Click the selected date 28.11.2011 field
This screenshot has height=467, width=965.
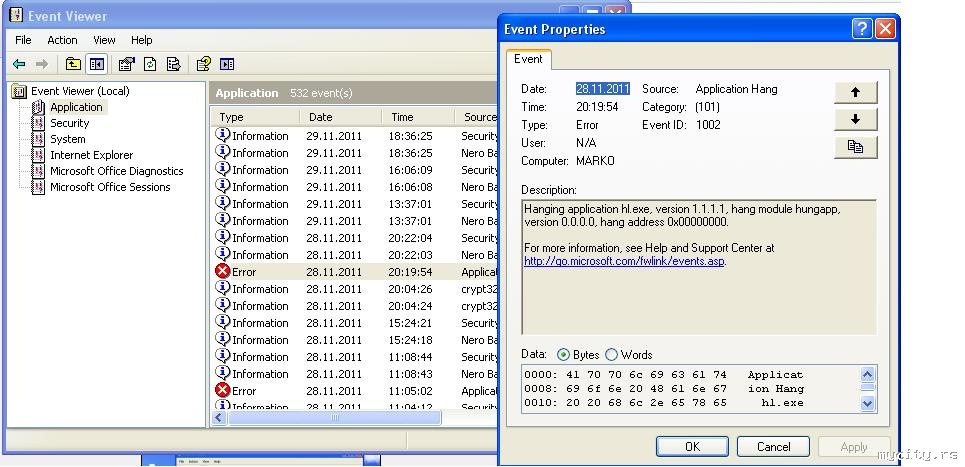pyautogui.click(x=603, y=89)
